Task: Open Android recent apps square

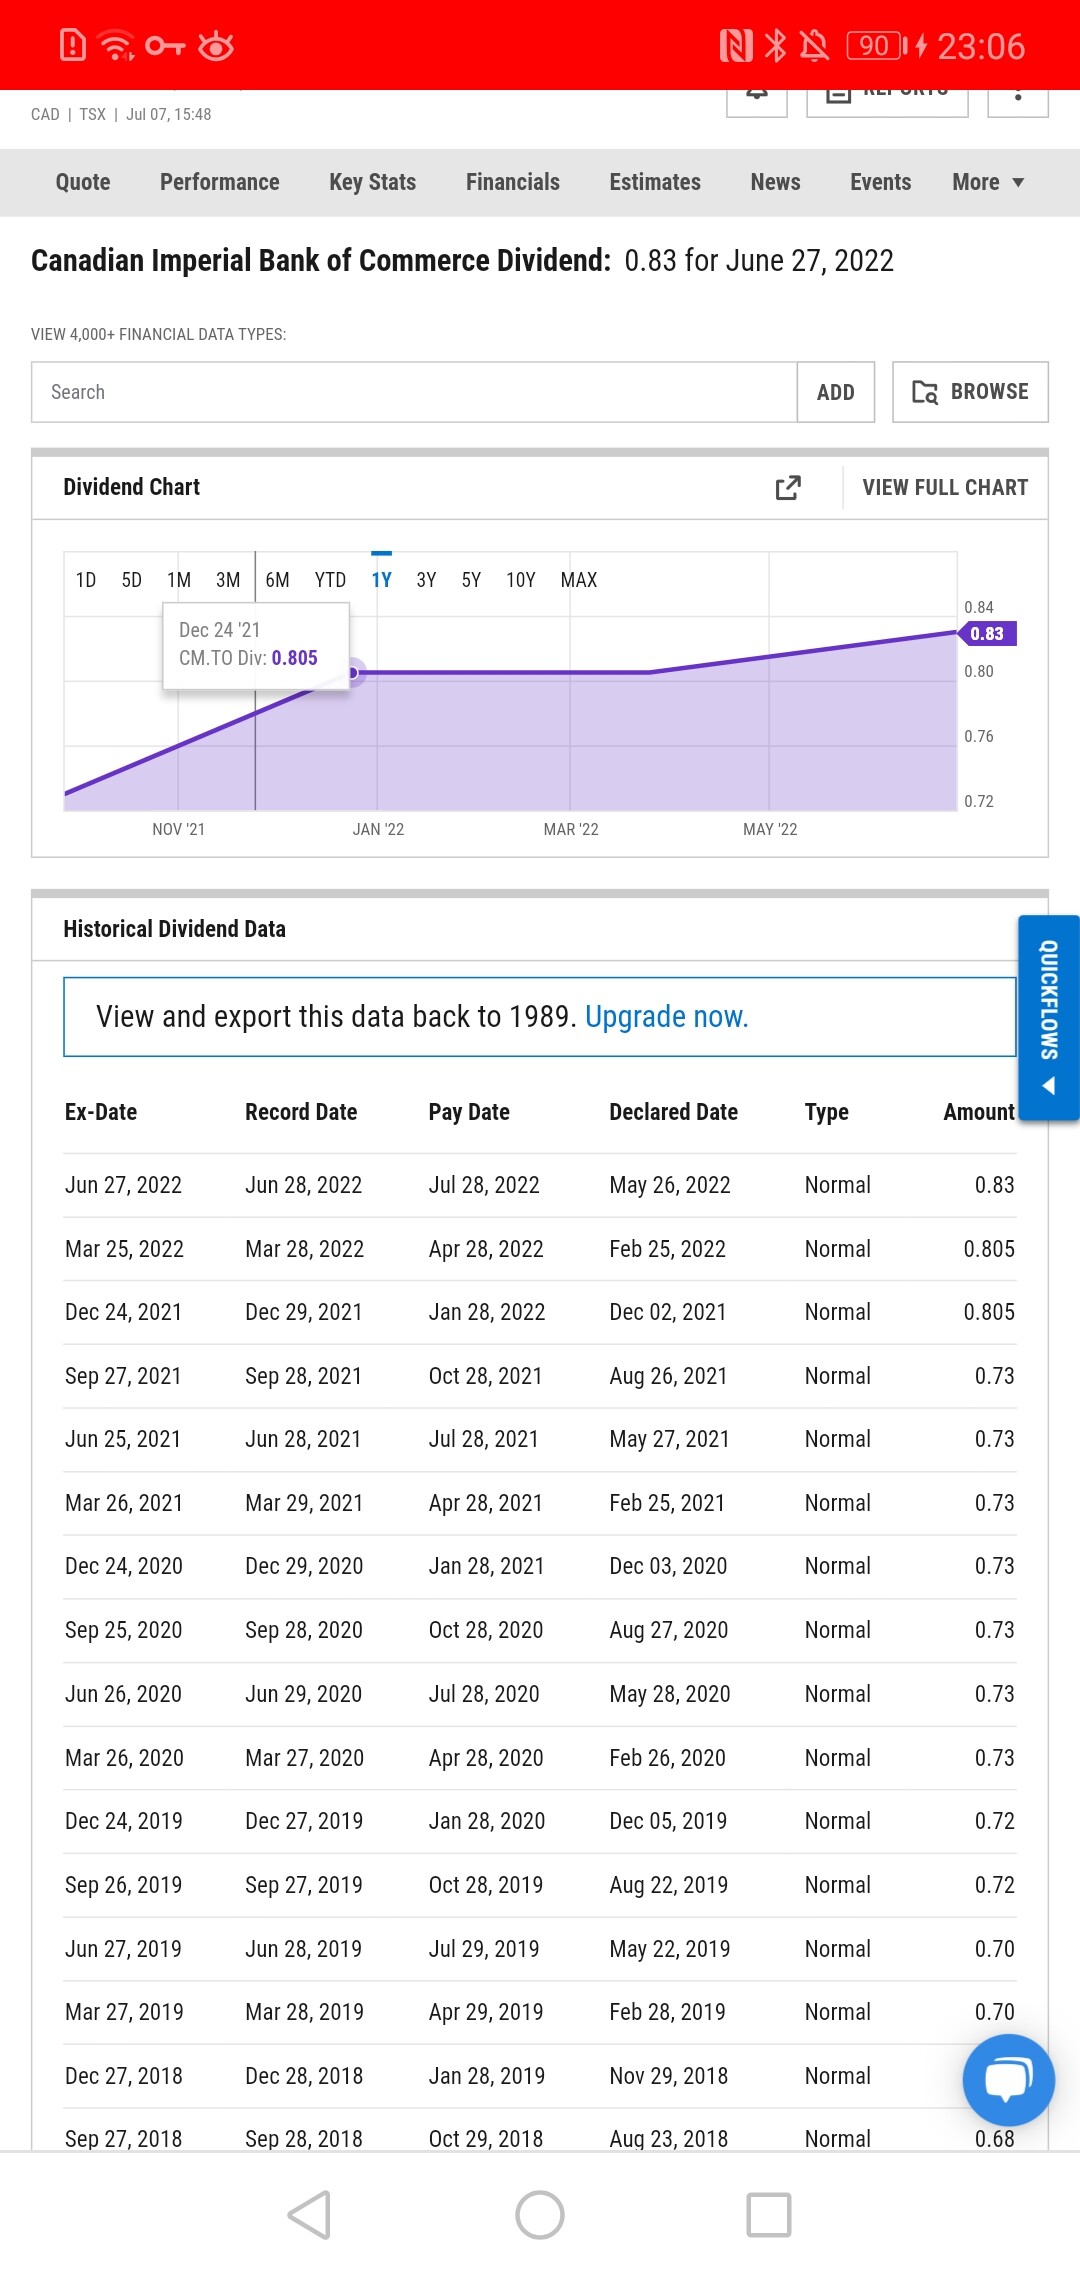Action: (x=769, y=2215)
